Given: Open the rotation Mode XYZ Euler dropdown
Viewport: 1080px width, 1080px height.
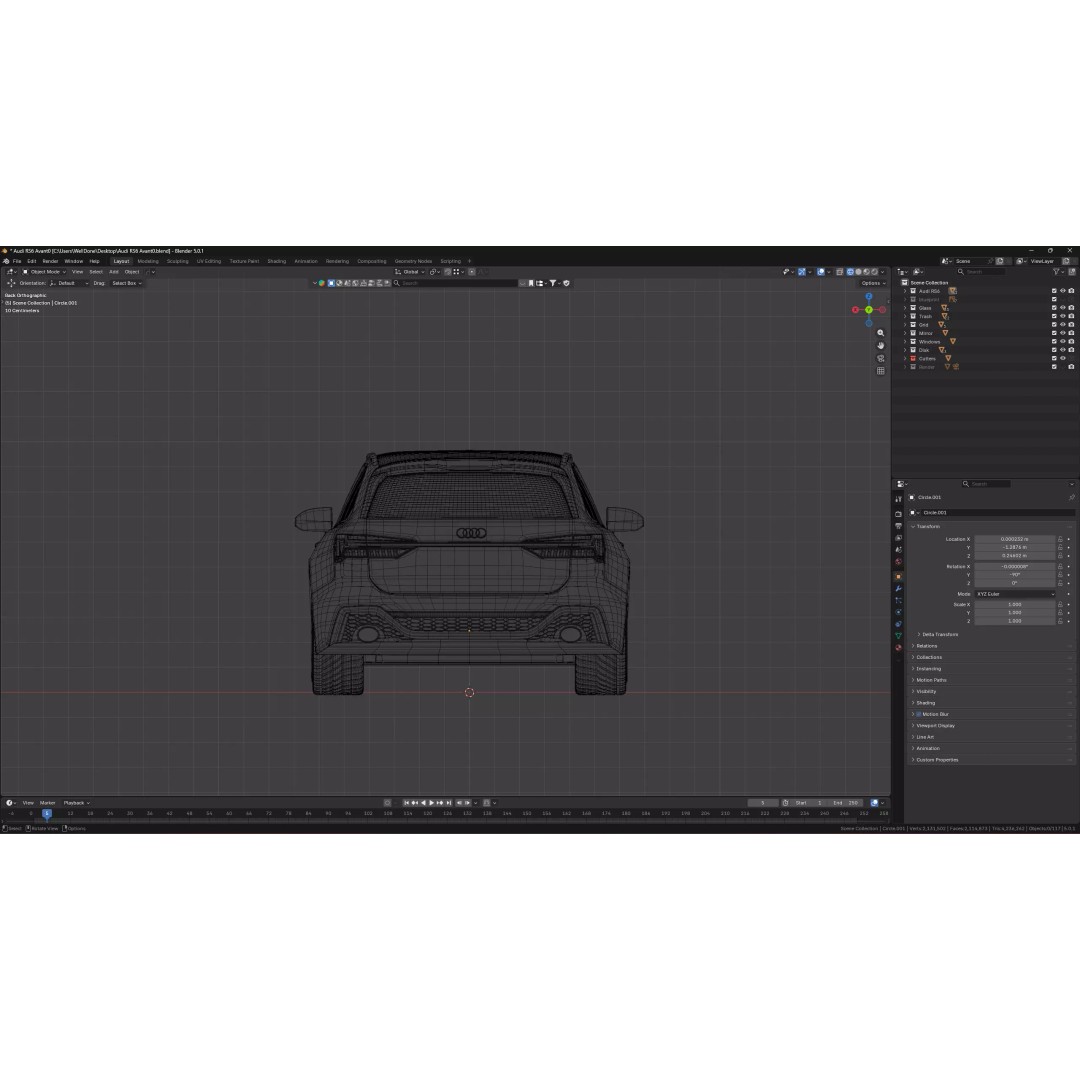Looking at the screenshot, I should click(1015, 594).
